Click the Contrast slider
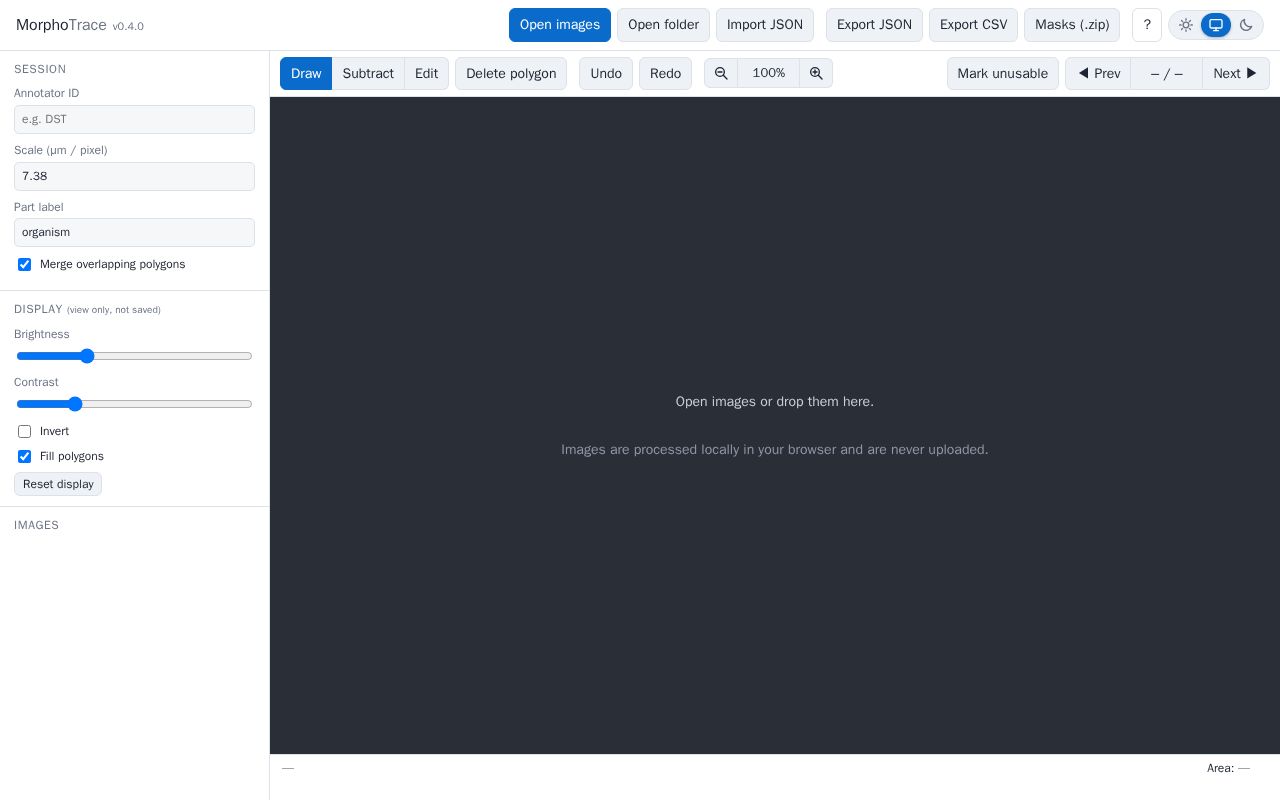Image resolution: width=1280 pixels, height=800 pixels. point(134,404)
